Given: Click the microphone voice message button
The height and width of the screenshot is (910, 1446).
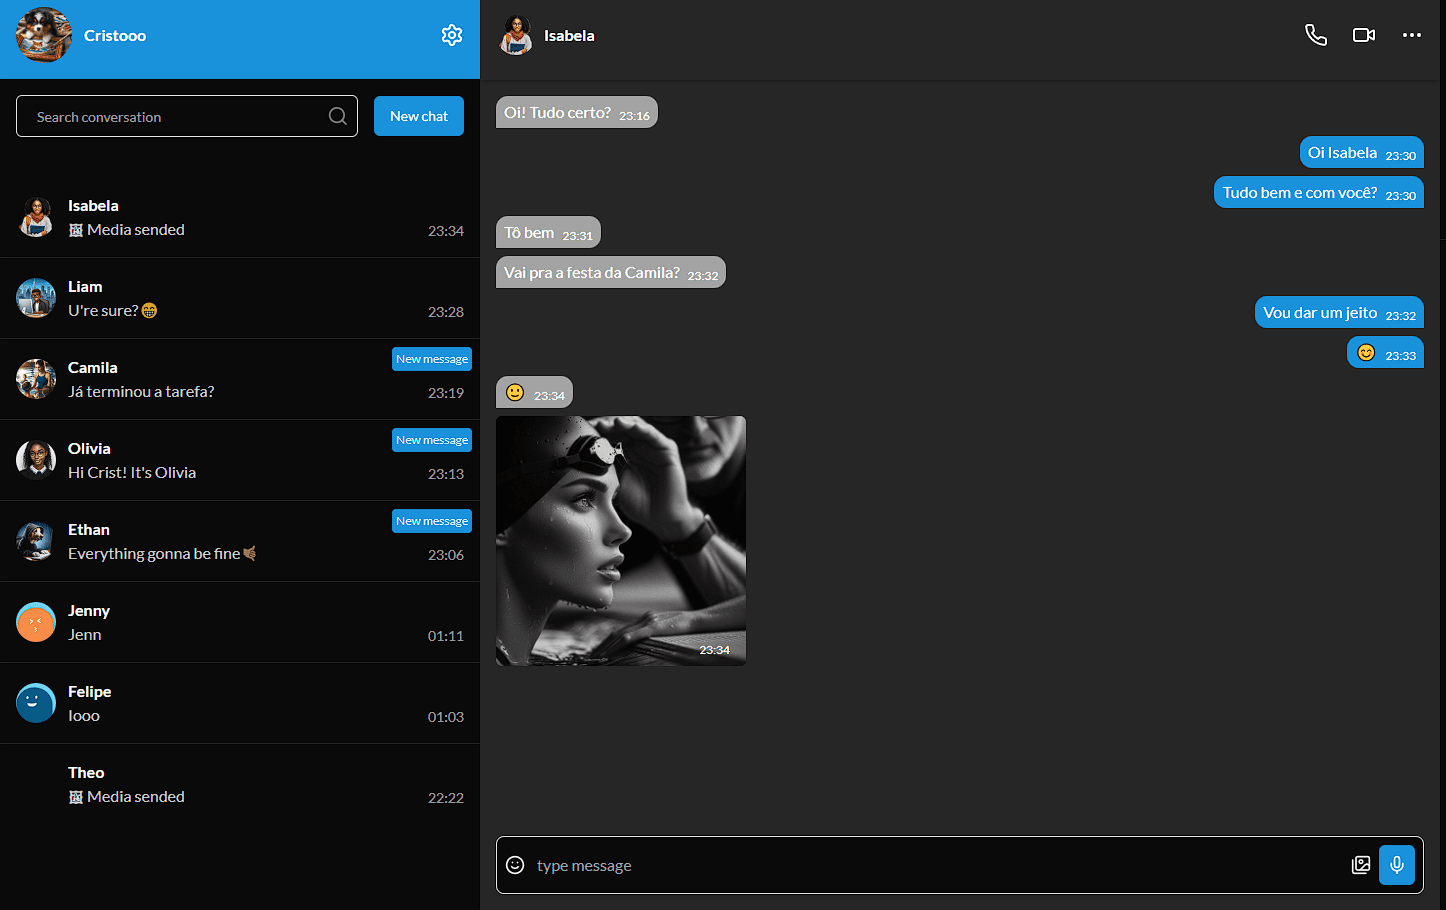Looking at the screenshot, I should pyautogui.click(x=1397, y=865).
